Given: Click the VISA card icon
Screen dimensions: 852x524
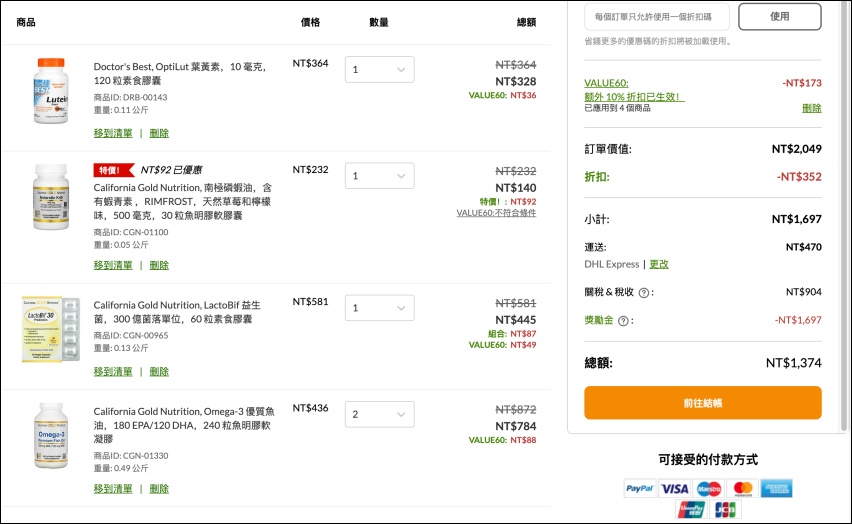Looking at the screenshot, I should tap(675, 488).
